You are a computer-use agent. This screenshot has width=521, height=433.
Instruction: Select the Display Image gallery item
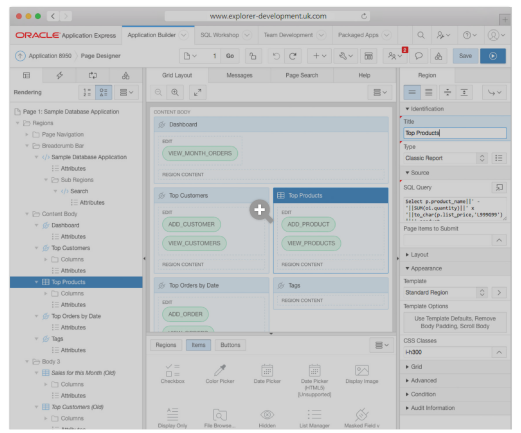[x=362, y=374]
